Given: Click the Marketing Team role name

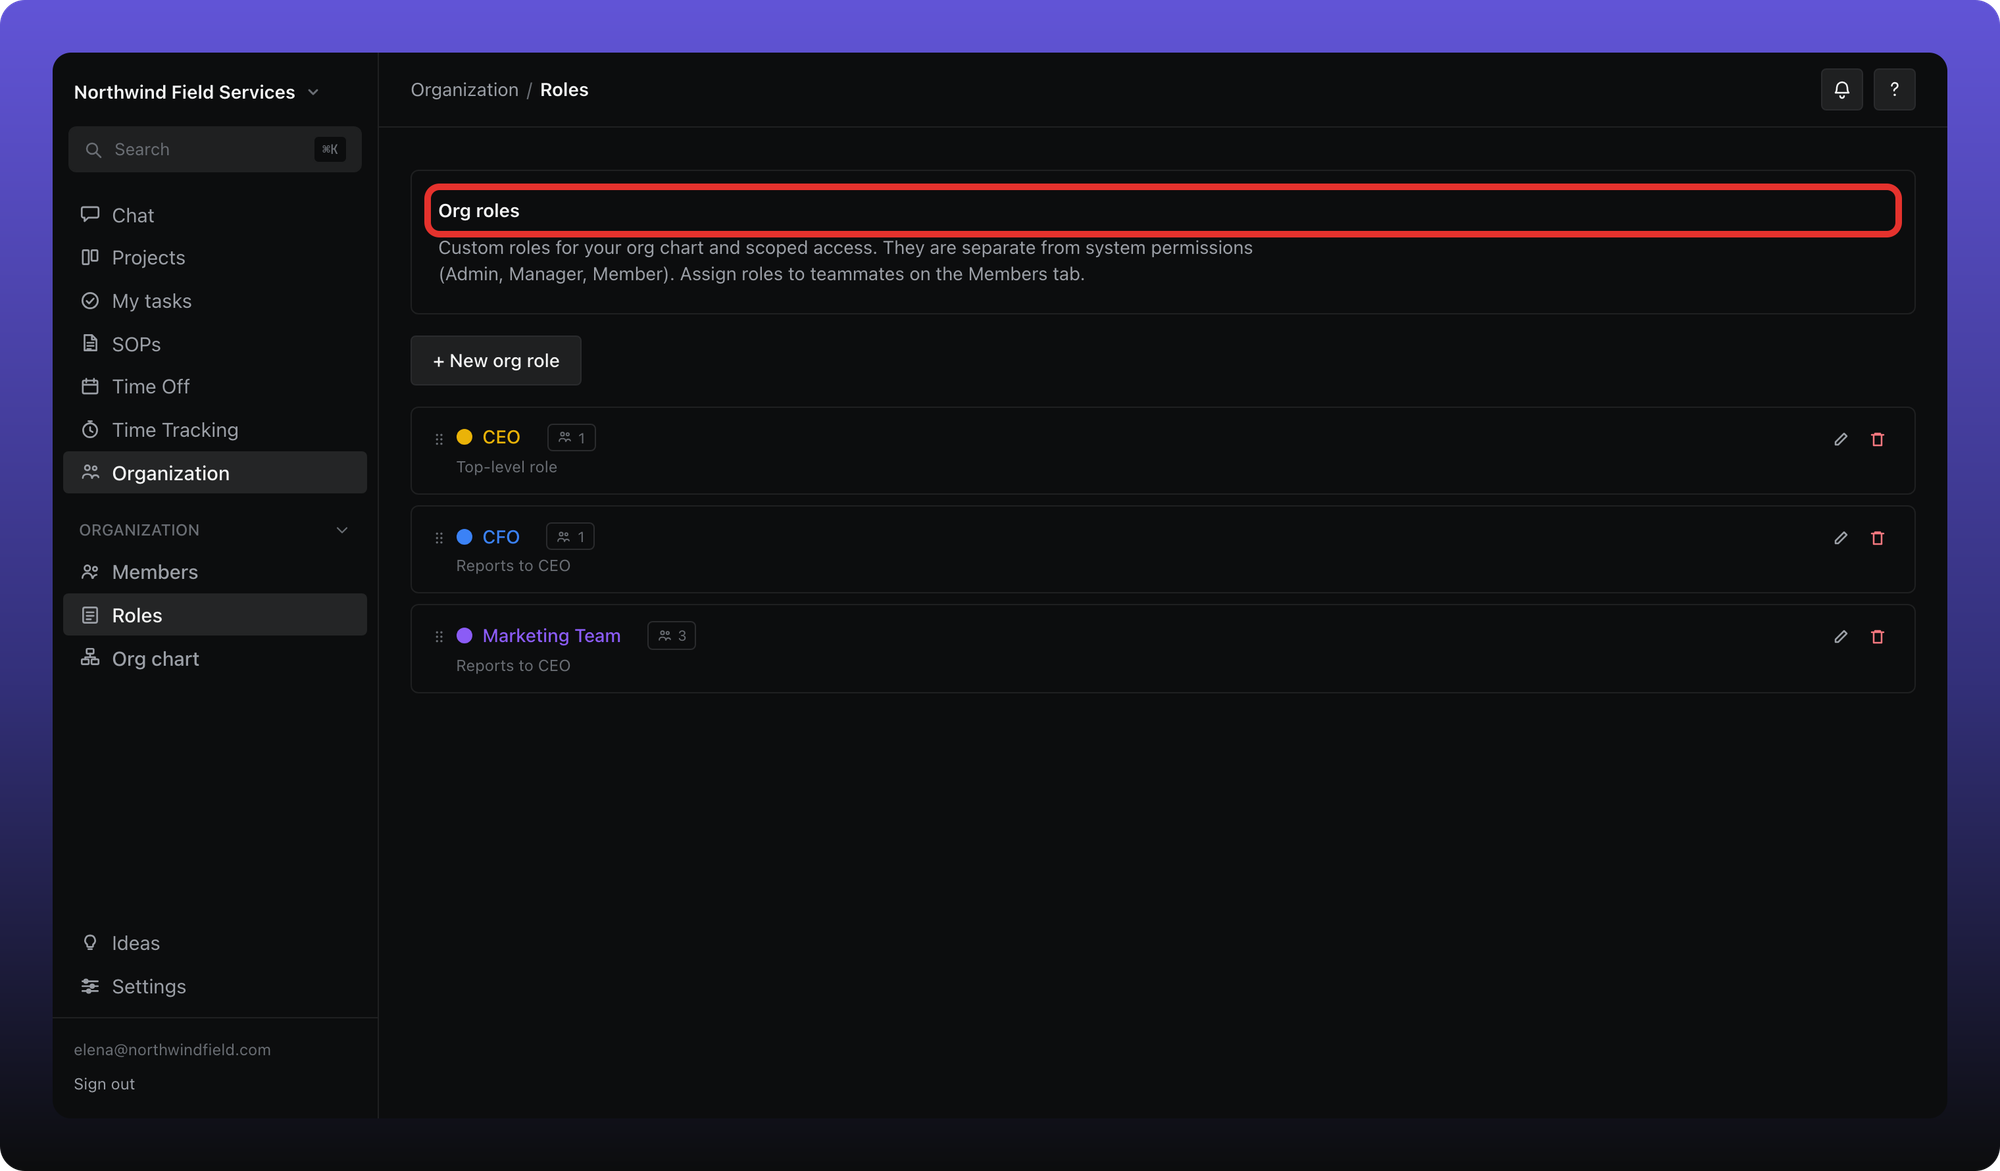Looking at the screenshot, I should coord(551,636).
